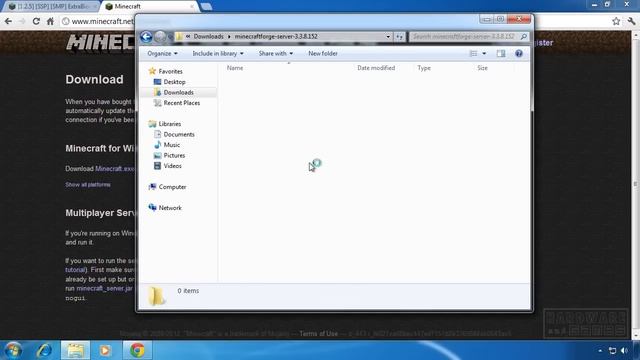Open Windows Explorer taskbar icon

point(76,350)
